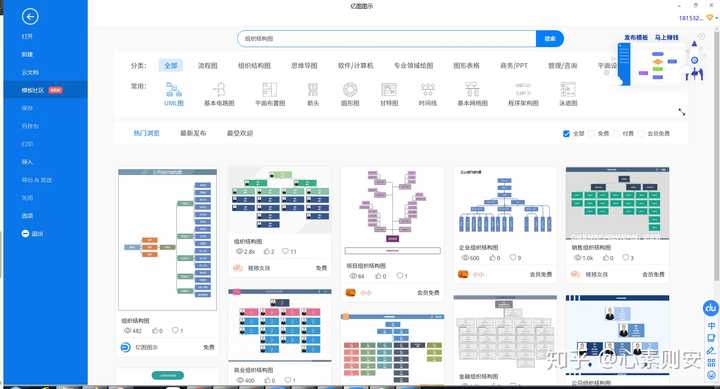Image resolution: width=720 pixels, height=389 pixels.
Task: Select the 时间线 icon
Action: (428, 89)
